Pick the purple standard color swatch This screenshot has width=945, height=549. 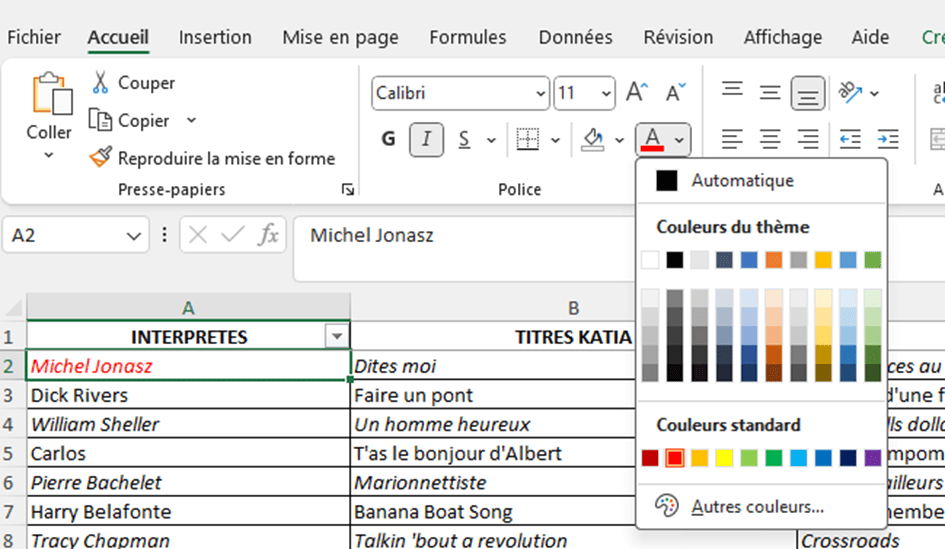[x=873, y=458]
